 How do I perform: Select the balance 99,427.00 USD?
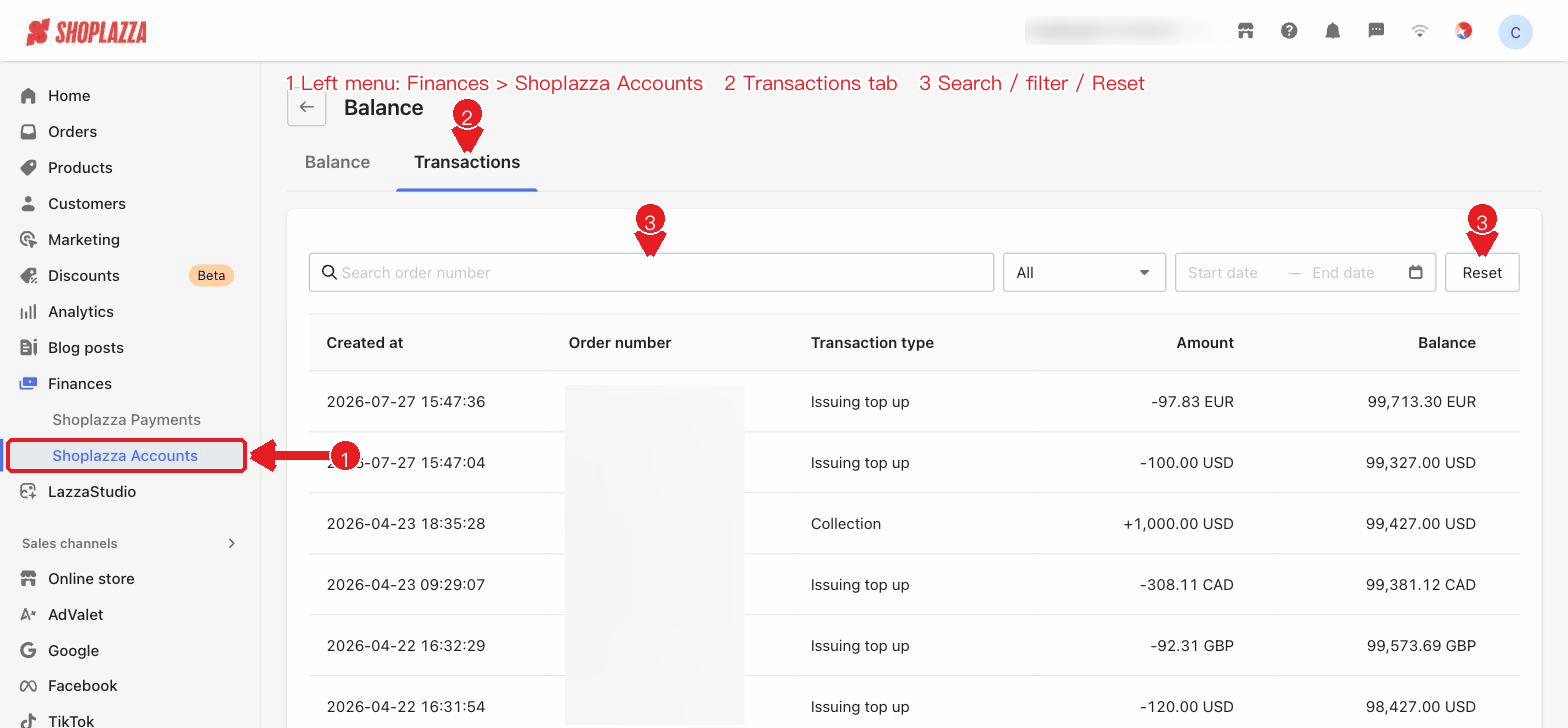coord(1421,524)
